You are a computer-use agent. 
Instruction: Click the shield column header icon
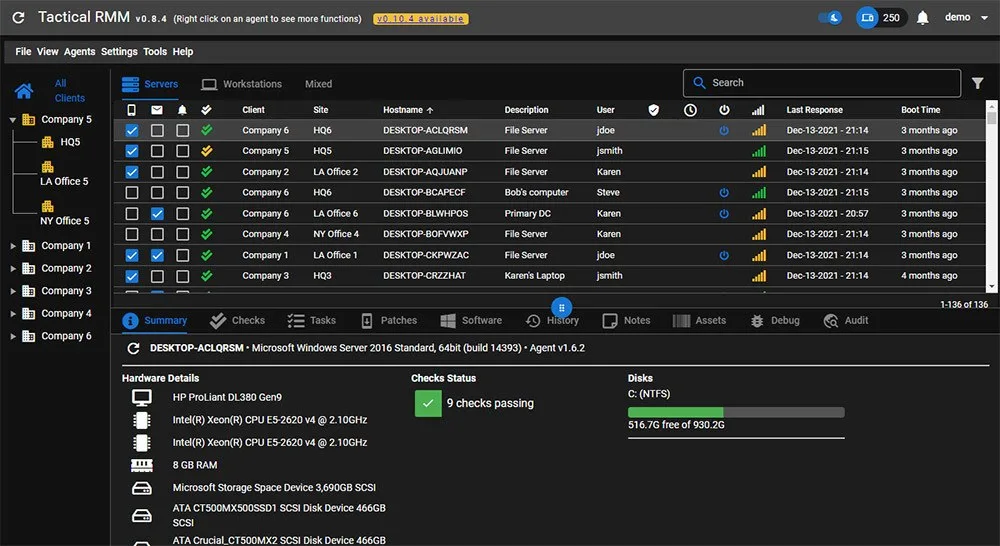(x=654, y=110)
